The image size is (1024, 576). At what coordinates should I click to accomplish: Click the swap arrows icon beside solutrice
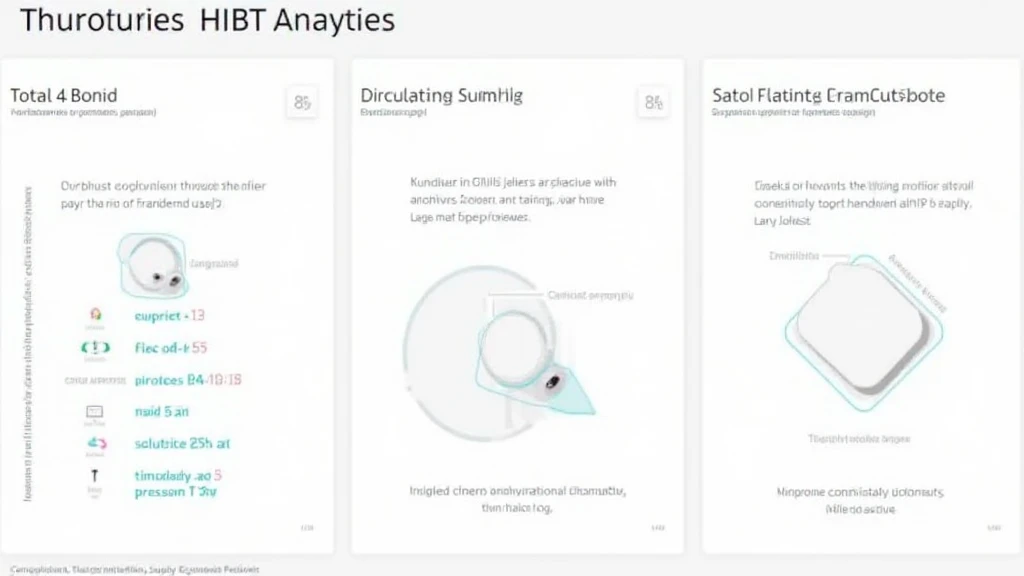[96, 443]
